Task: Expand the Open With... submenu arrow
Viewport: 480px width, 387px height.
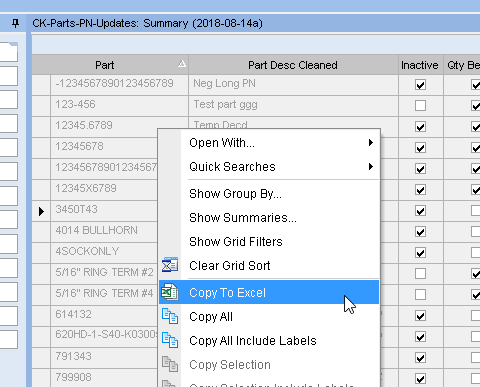Action: (371, 143)
